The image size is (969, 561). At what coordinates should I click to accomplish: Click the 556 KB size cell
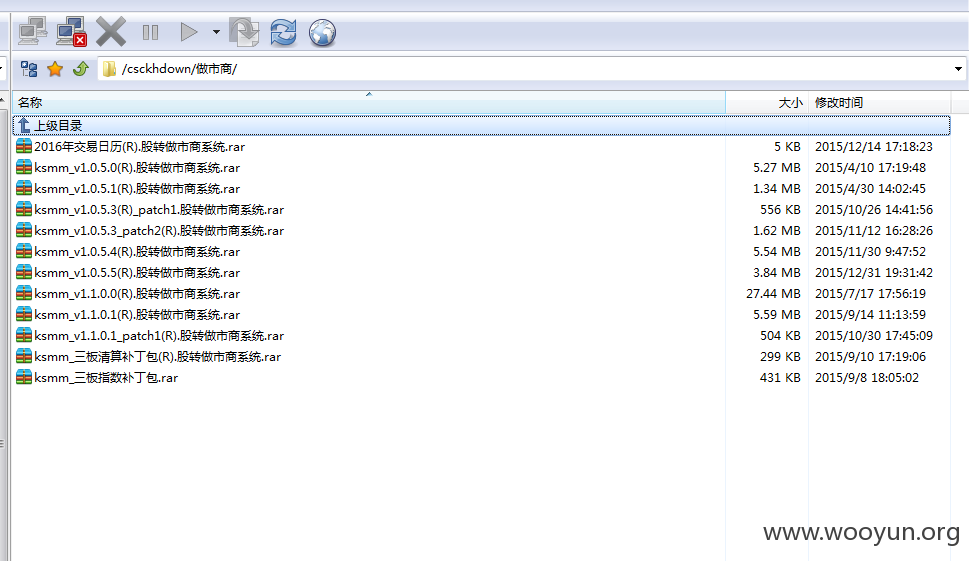click(781, 210)
